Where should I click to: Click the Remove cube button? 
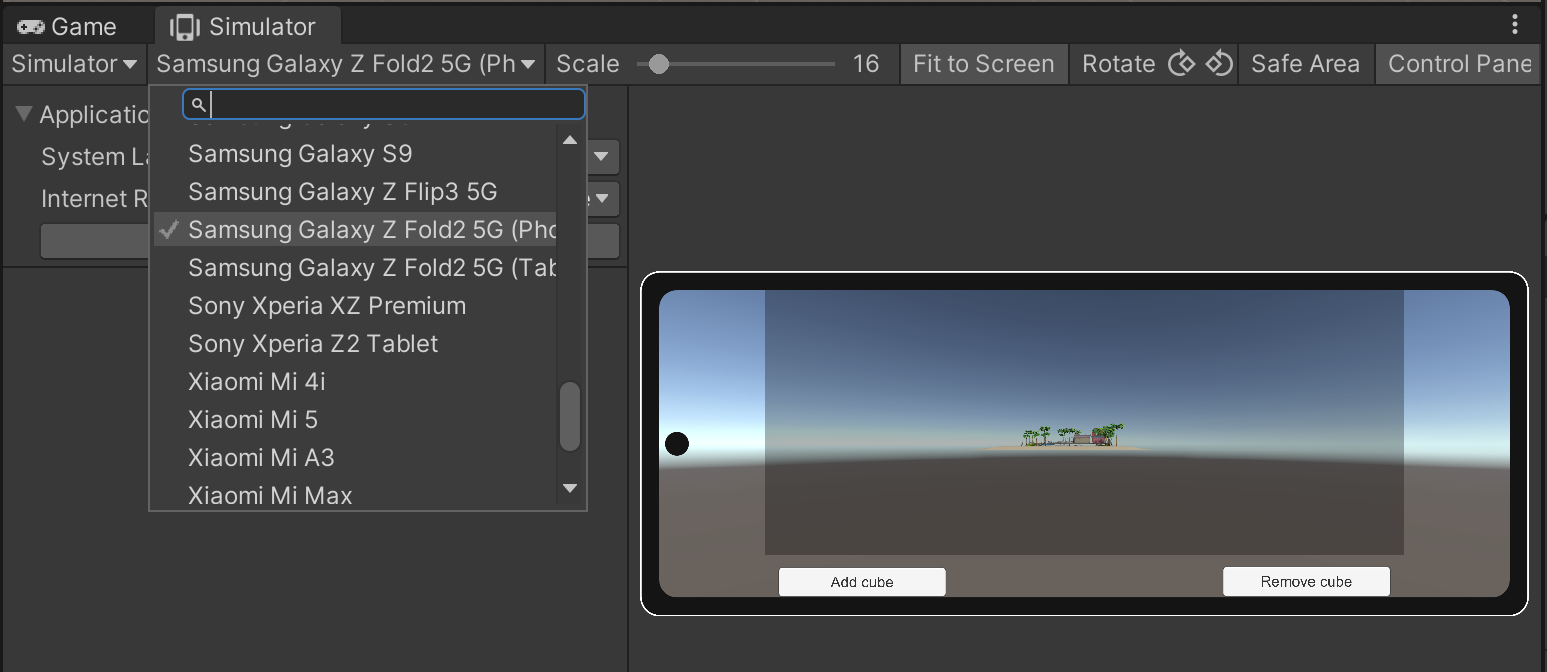(x=1306, y=582)
